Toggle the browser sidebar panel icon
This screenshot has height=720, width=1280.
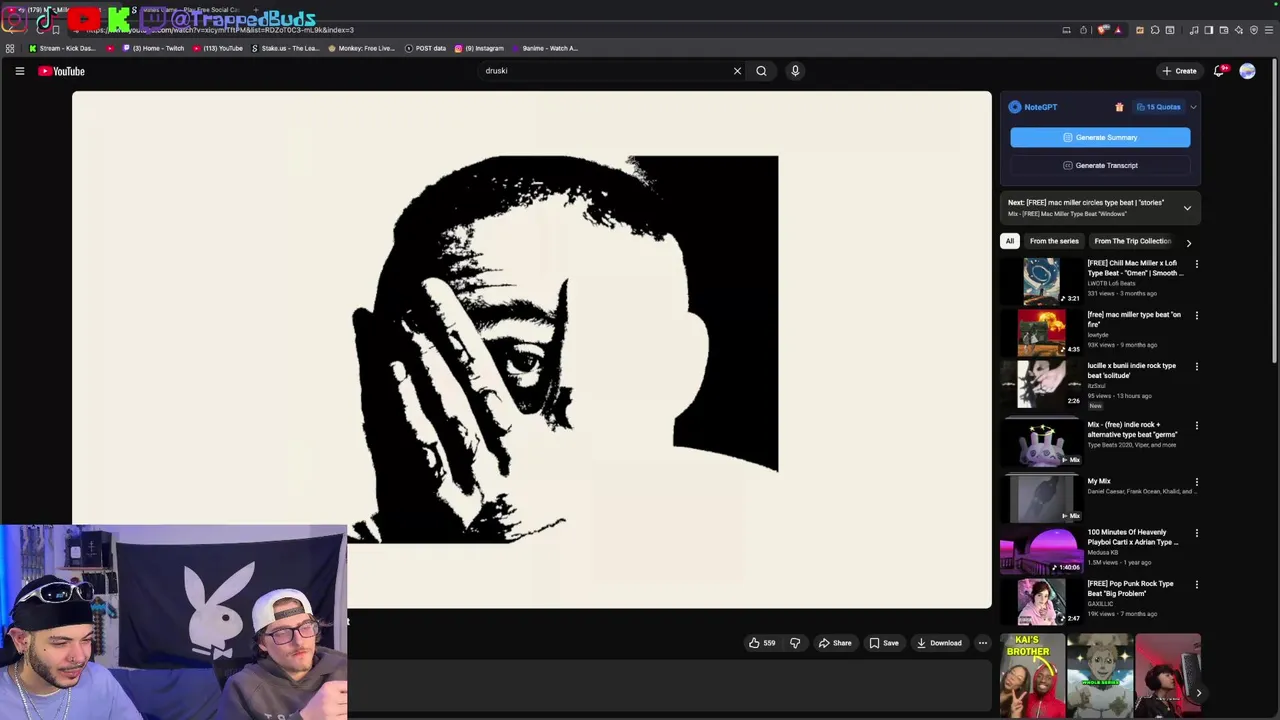coord(1208,30)
